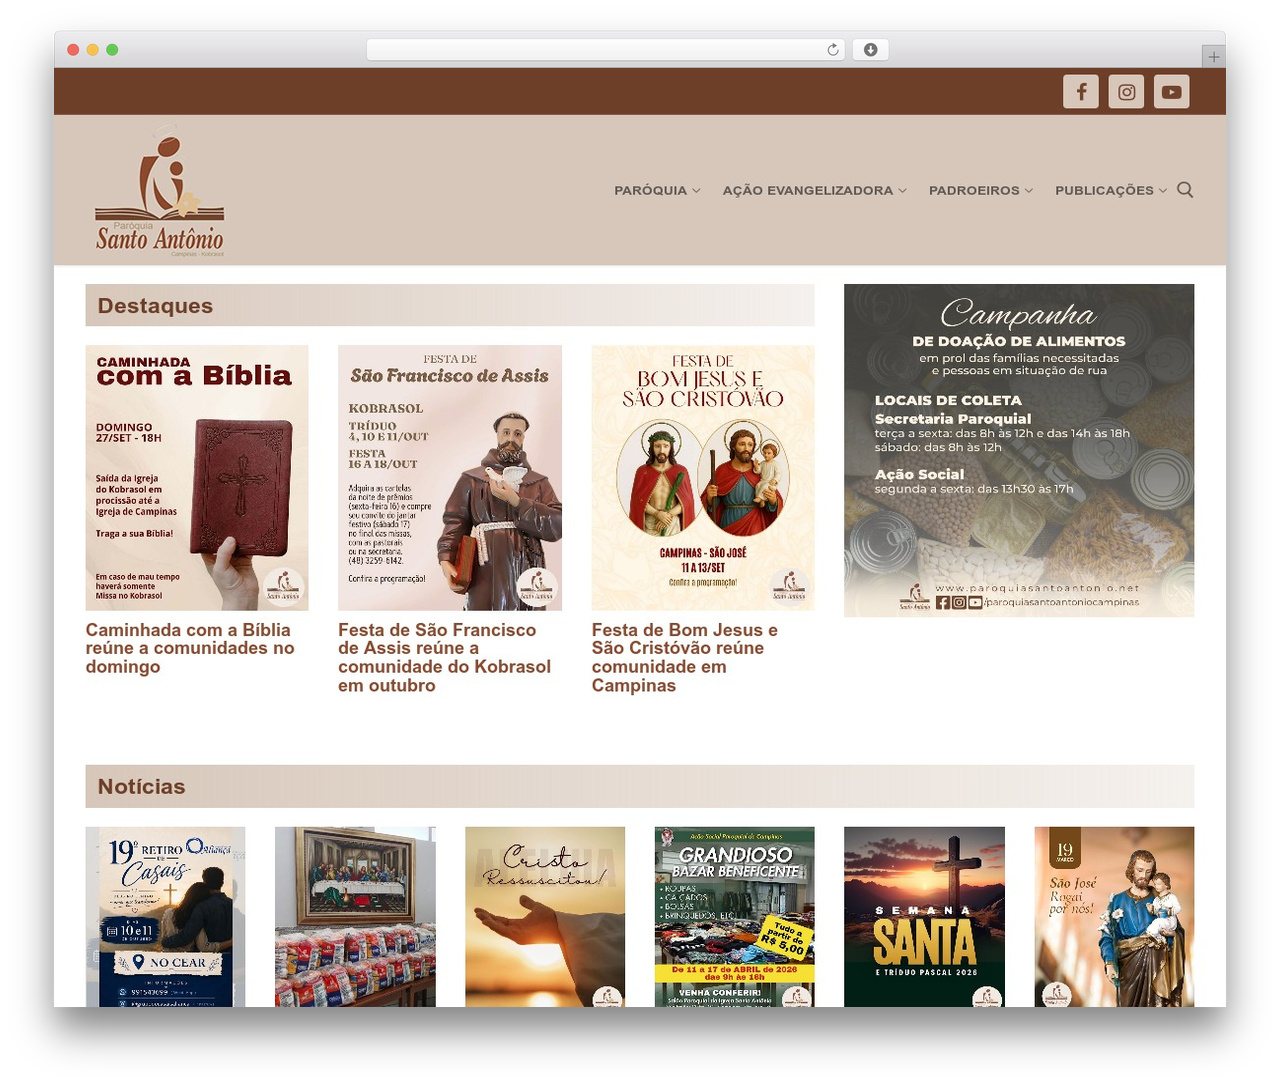Open Festa de Bom Jesus headline link

coord(684,657)
